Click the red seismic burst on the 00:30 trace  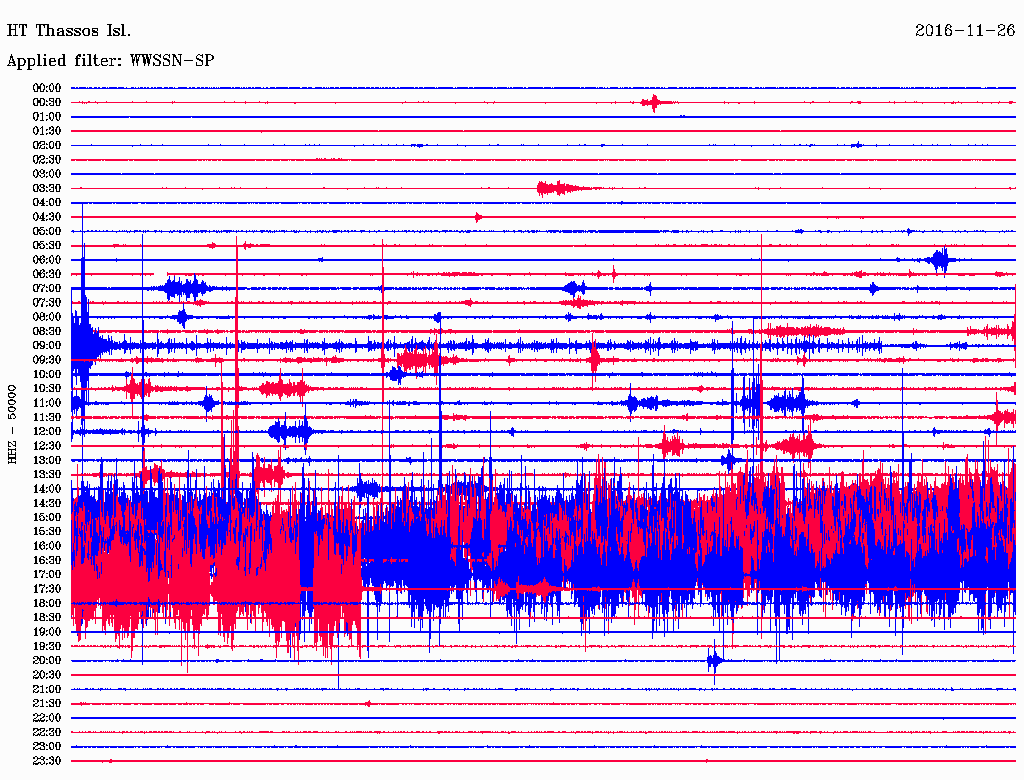click(x=657, y=103)
